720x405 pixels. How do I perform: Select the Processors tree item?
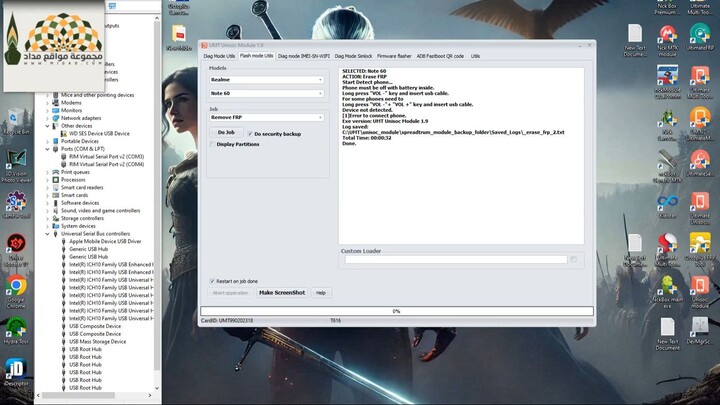click(x=73, y=180)
